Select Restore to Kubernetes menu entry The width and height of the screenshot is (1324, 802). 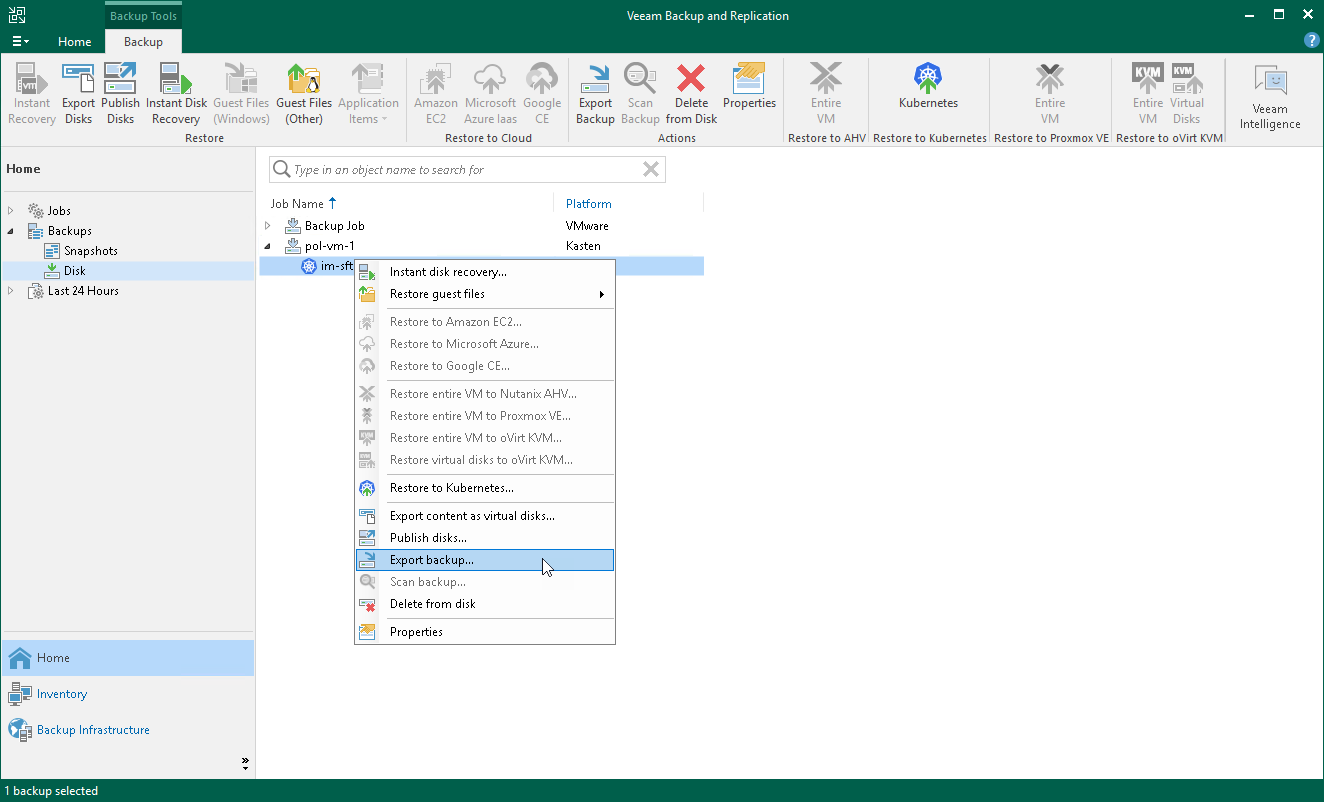(485, 488)
